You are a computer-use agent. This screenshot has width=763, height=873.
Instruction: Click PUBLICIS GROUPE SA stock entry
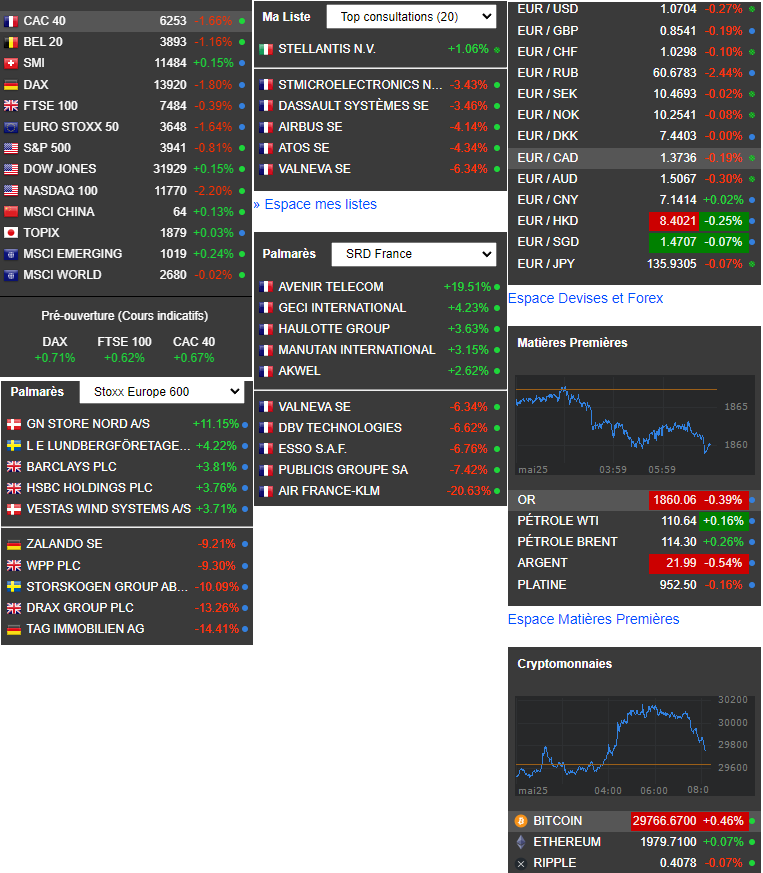[343, 470]
